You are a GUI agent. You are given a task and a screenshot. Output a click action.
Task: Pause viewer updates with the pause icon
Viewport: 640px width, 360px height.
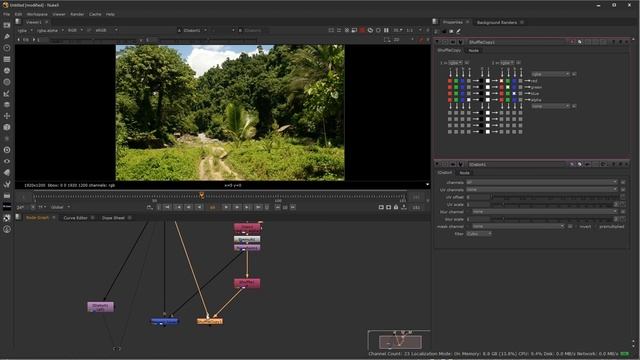386,30
